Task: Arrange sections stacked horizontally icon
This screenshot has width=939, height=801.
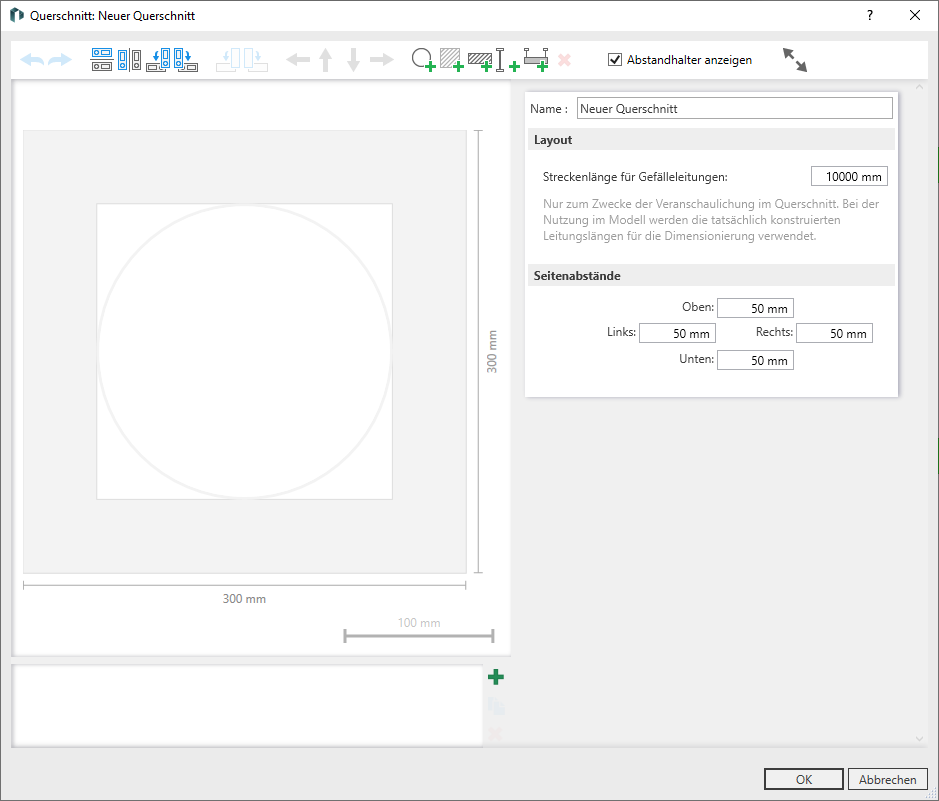Action: (x=102, y=60)
